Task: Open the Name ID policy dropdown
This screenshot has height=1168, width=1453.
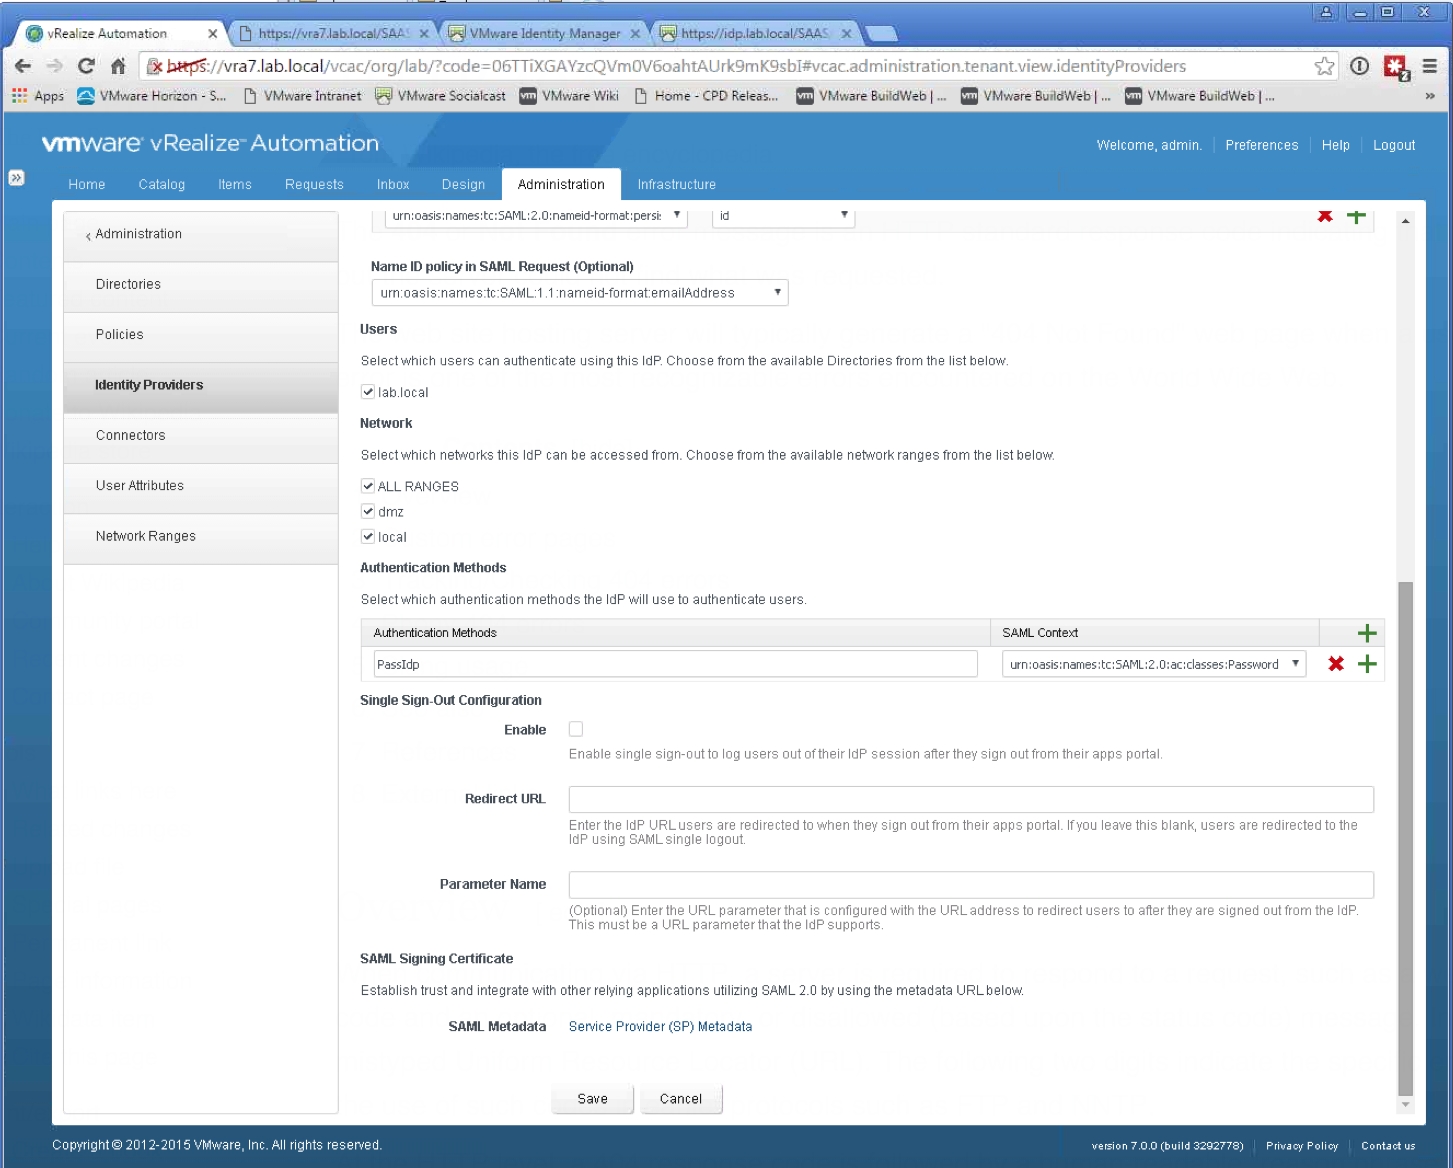Action: [x=580, y=293]
